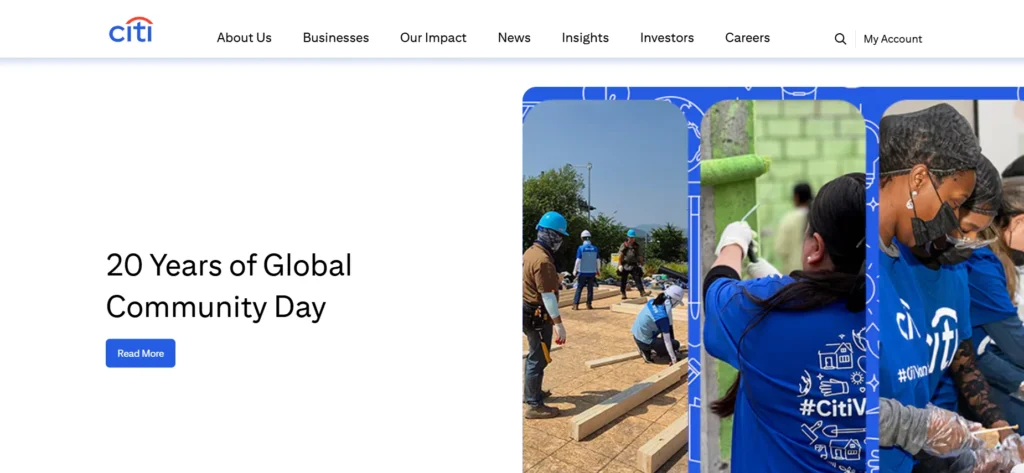Select the green wall painting photo

[783, 286]
